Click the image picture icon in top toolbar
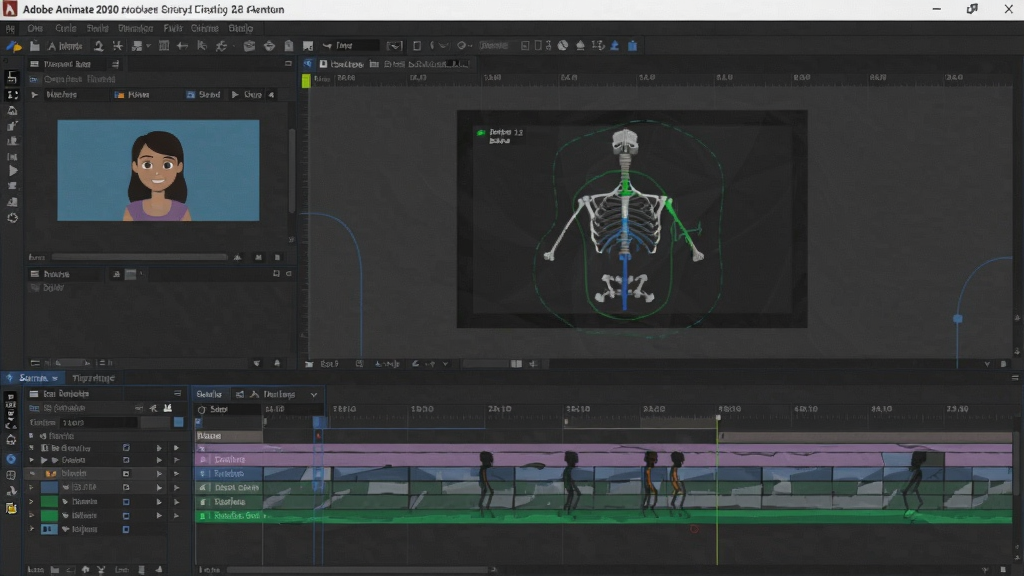 point(308,46)
